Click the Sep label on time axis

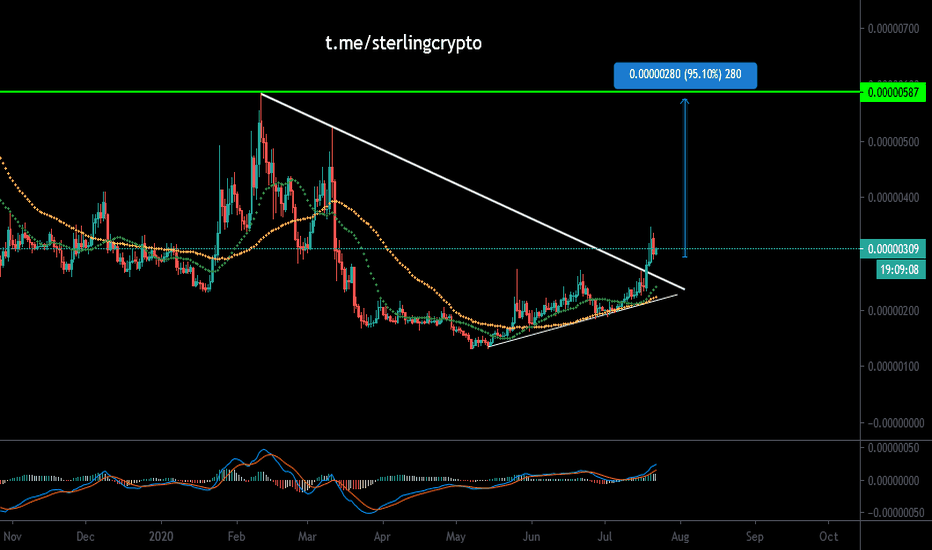click(x=754, y=536)
